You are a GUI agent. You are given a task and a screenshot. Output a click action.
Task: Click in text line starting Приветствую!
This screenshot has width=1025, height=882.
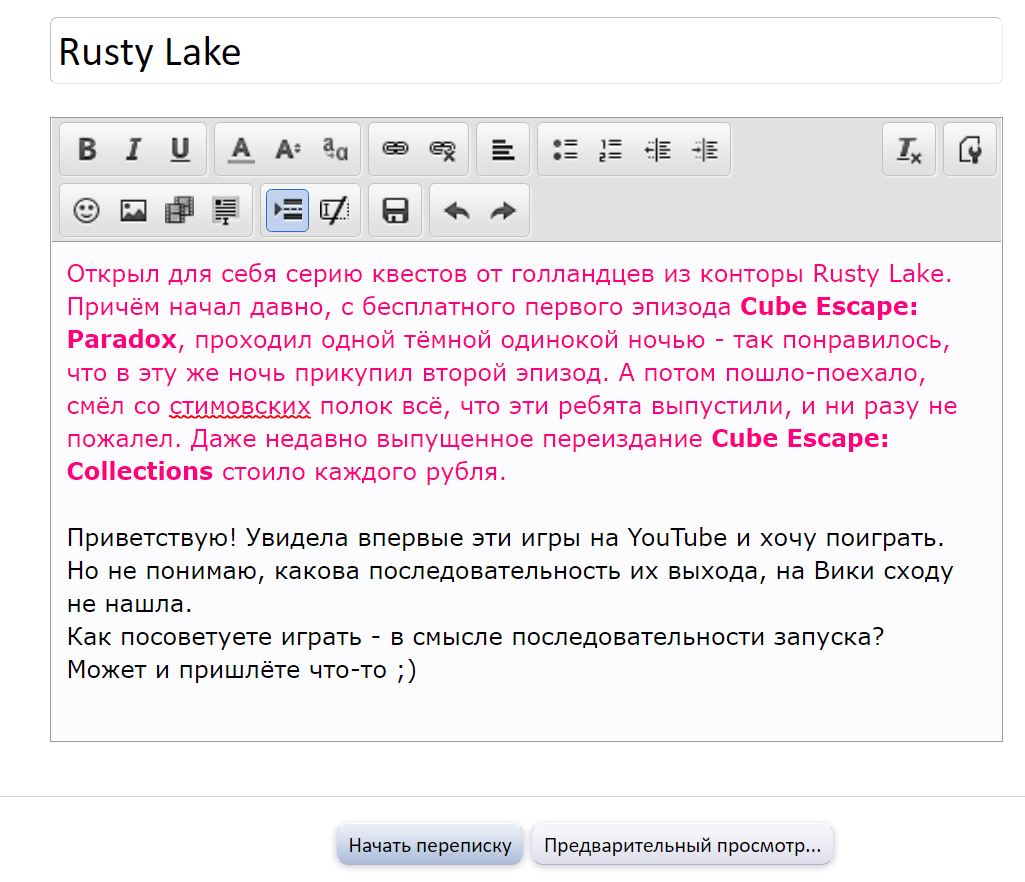tap(505, 537)
